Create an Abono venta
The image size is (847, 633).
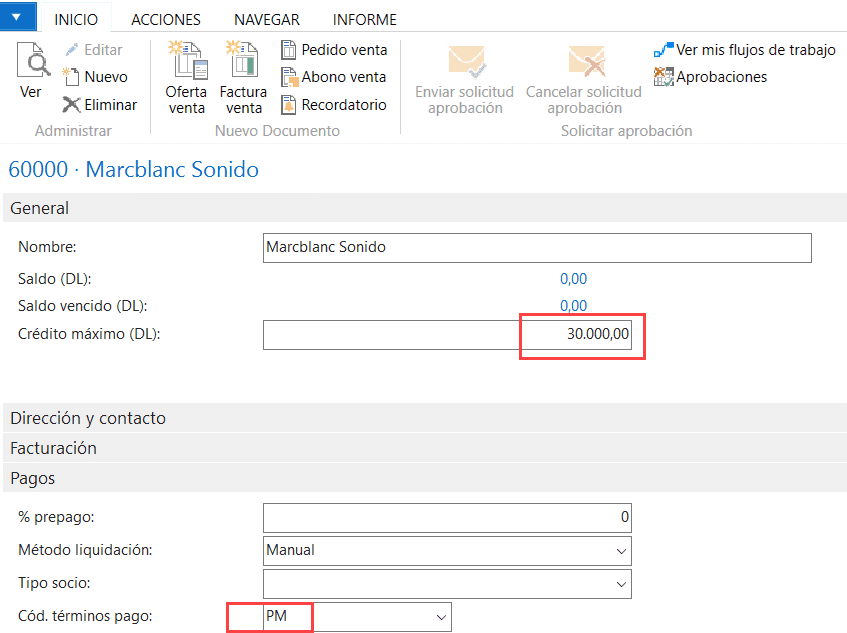(x=333, y=76)
